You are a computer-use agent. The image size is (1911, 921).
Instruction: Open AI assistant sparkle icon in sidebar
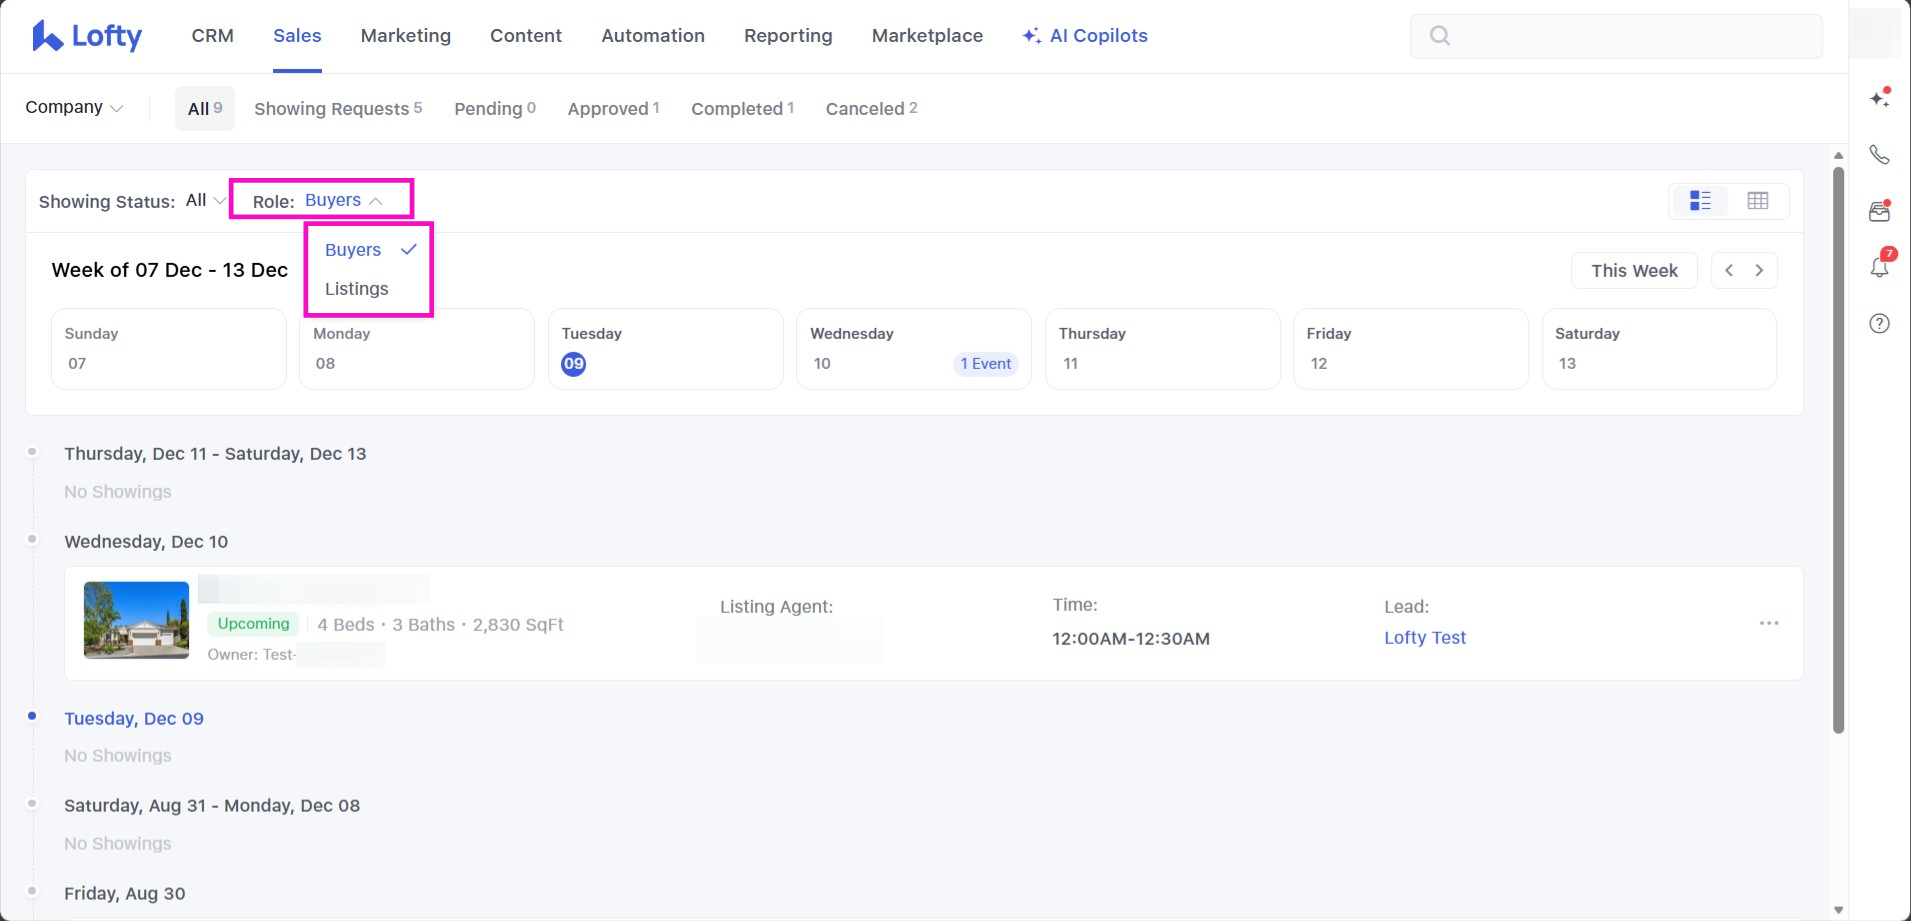pyautogui.click(x=1879, y=98)
